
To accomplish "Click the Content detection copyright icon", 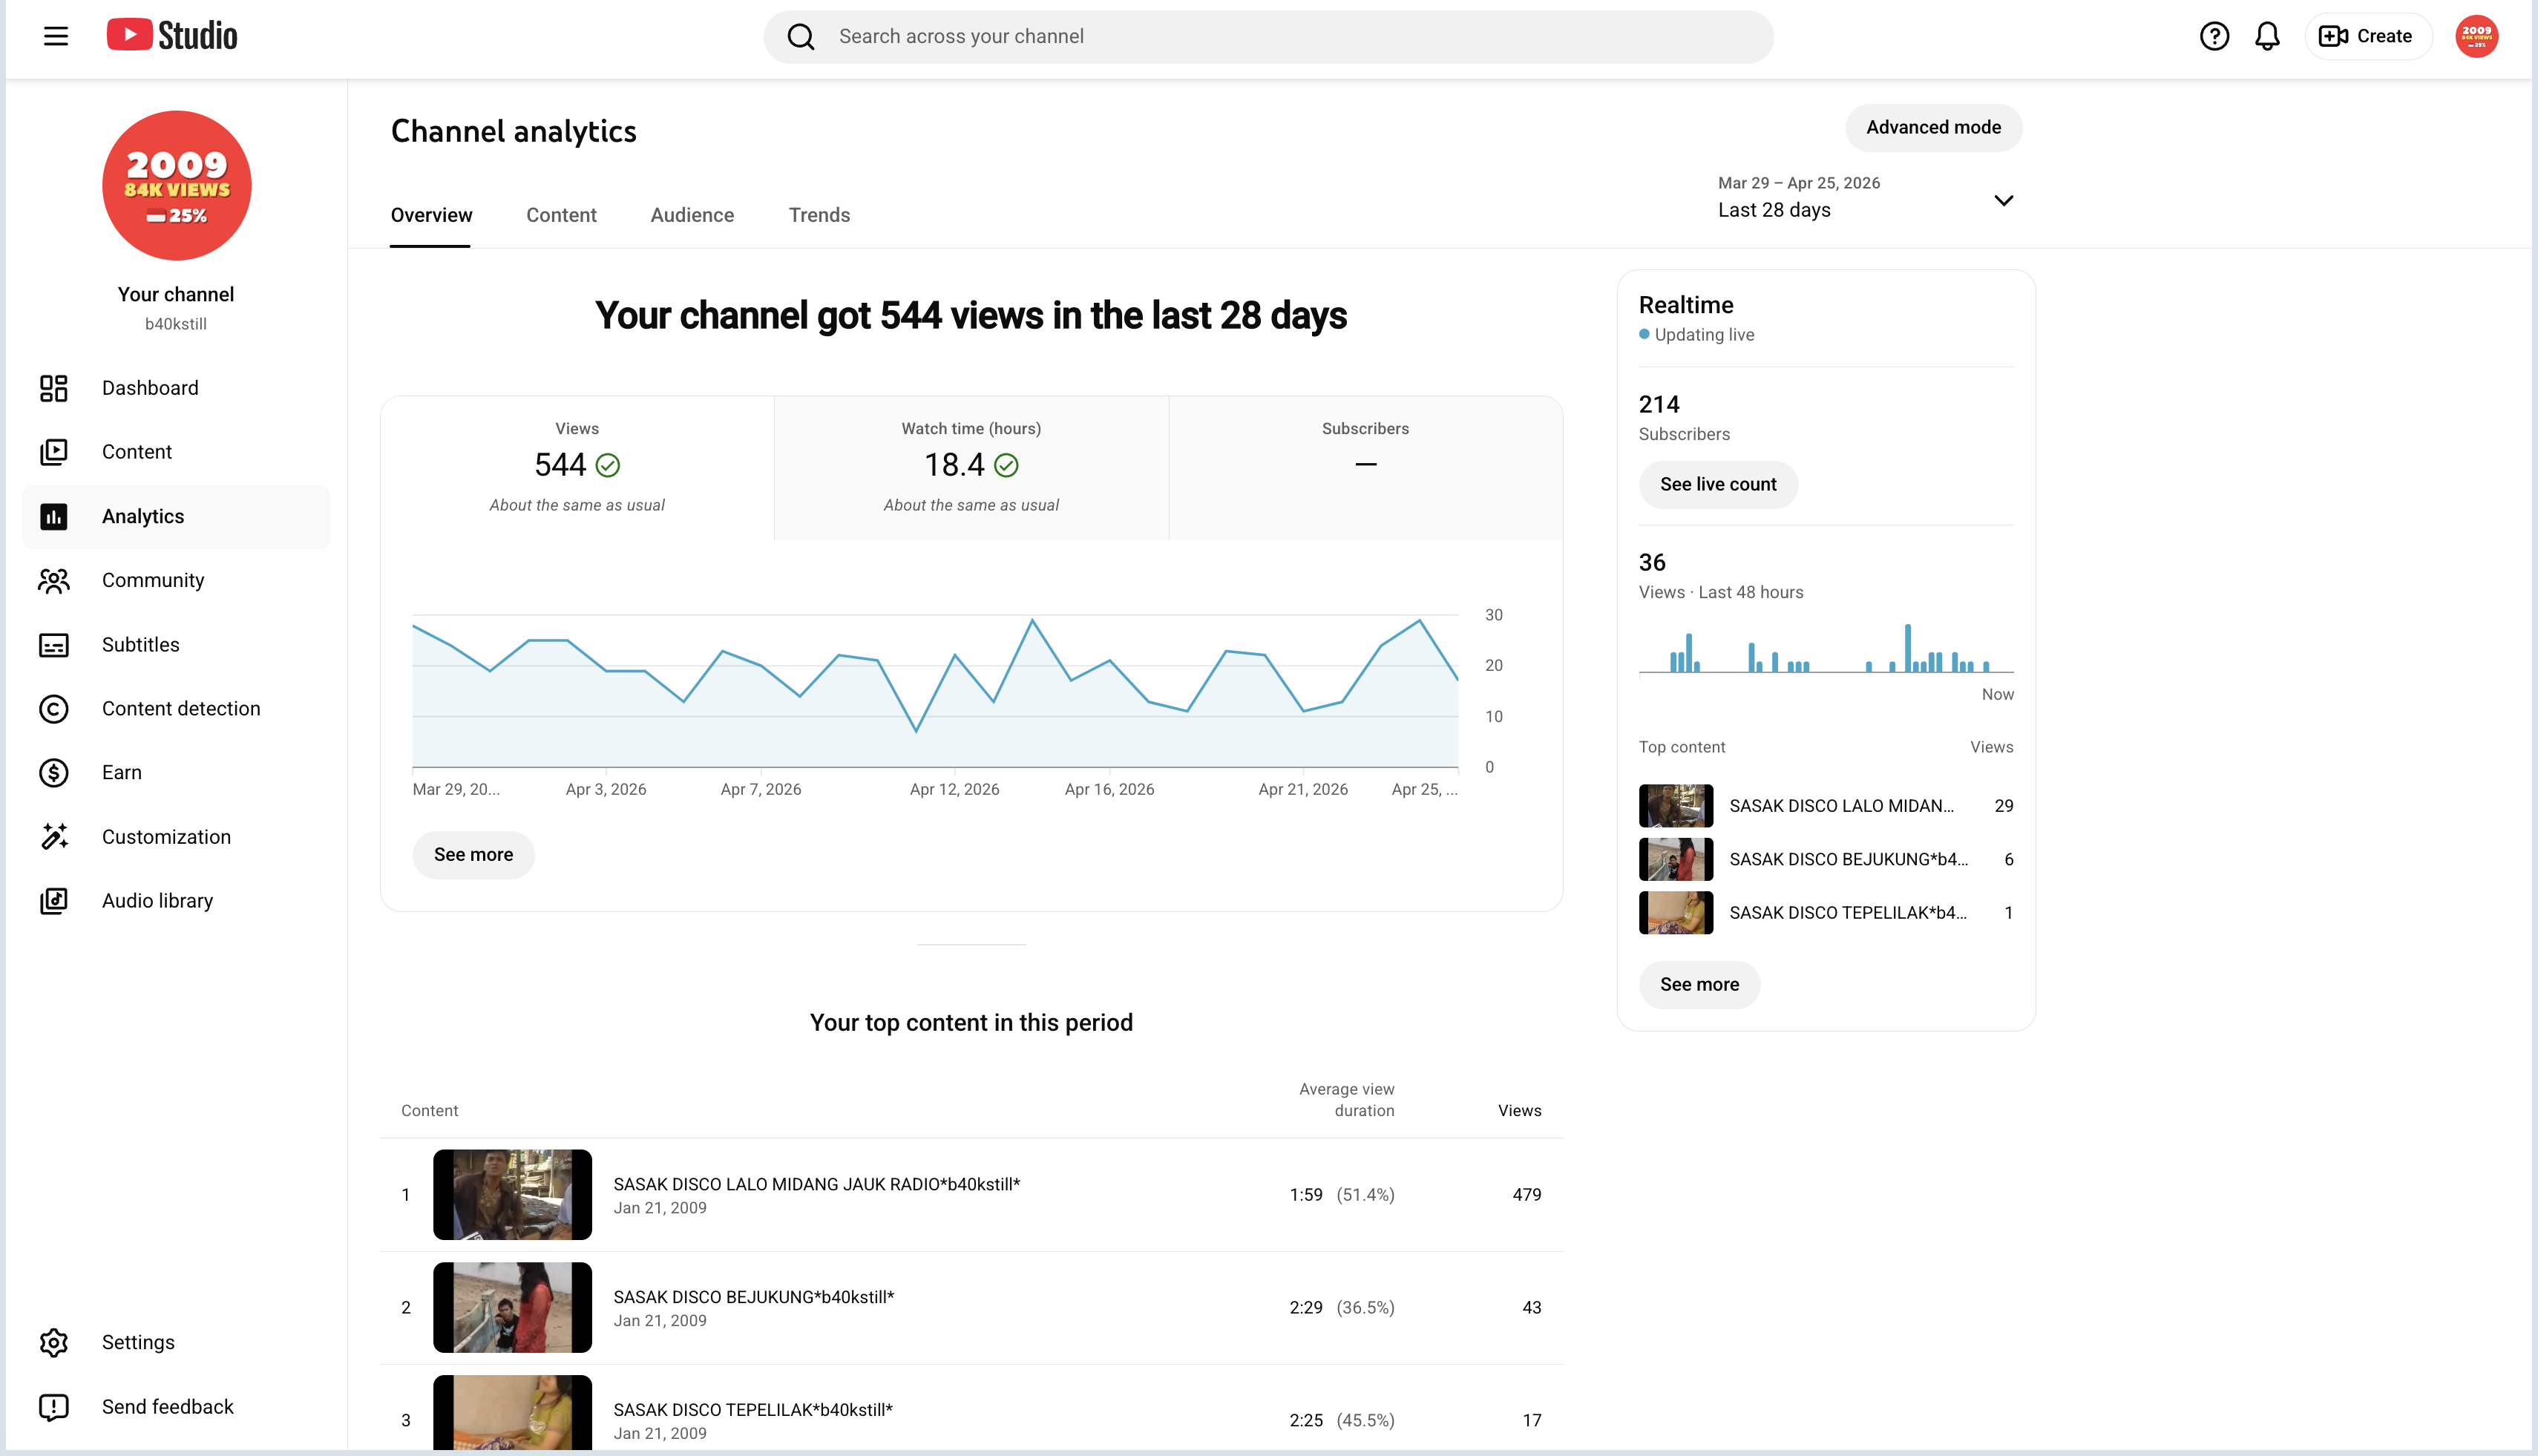I will point(54,709).
